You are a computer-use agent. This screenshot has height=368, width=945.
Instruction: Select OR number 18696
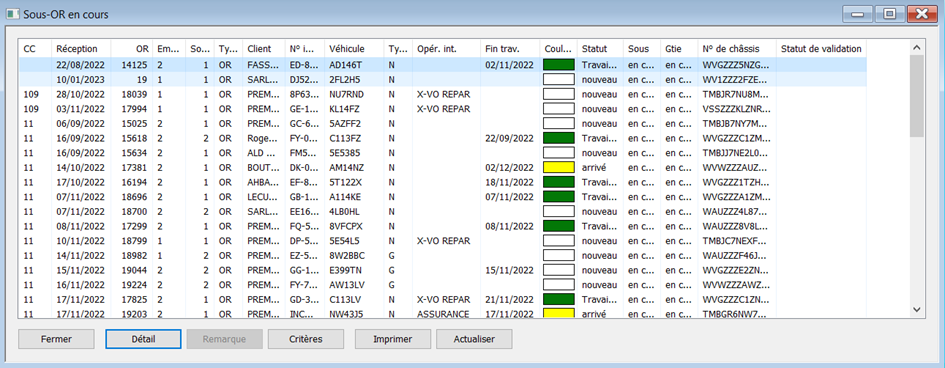click(x=134, y=197)
